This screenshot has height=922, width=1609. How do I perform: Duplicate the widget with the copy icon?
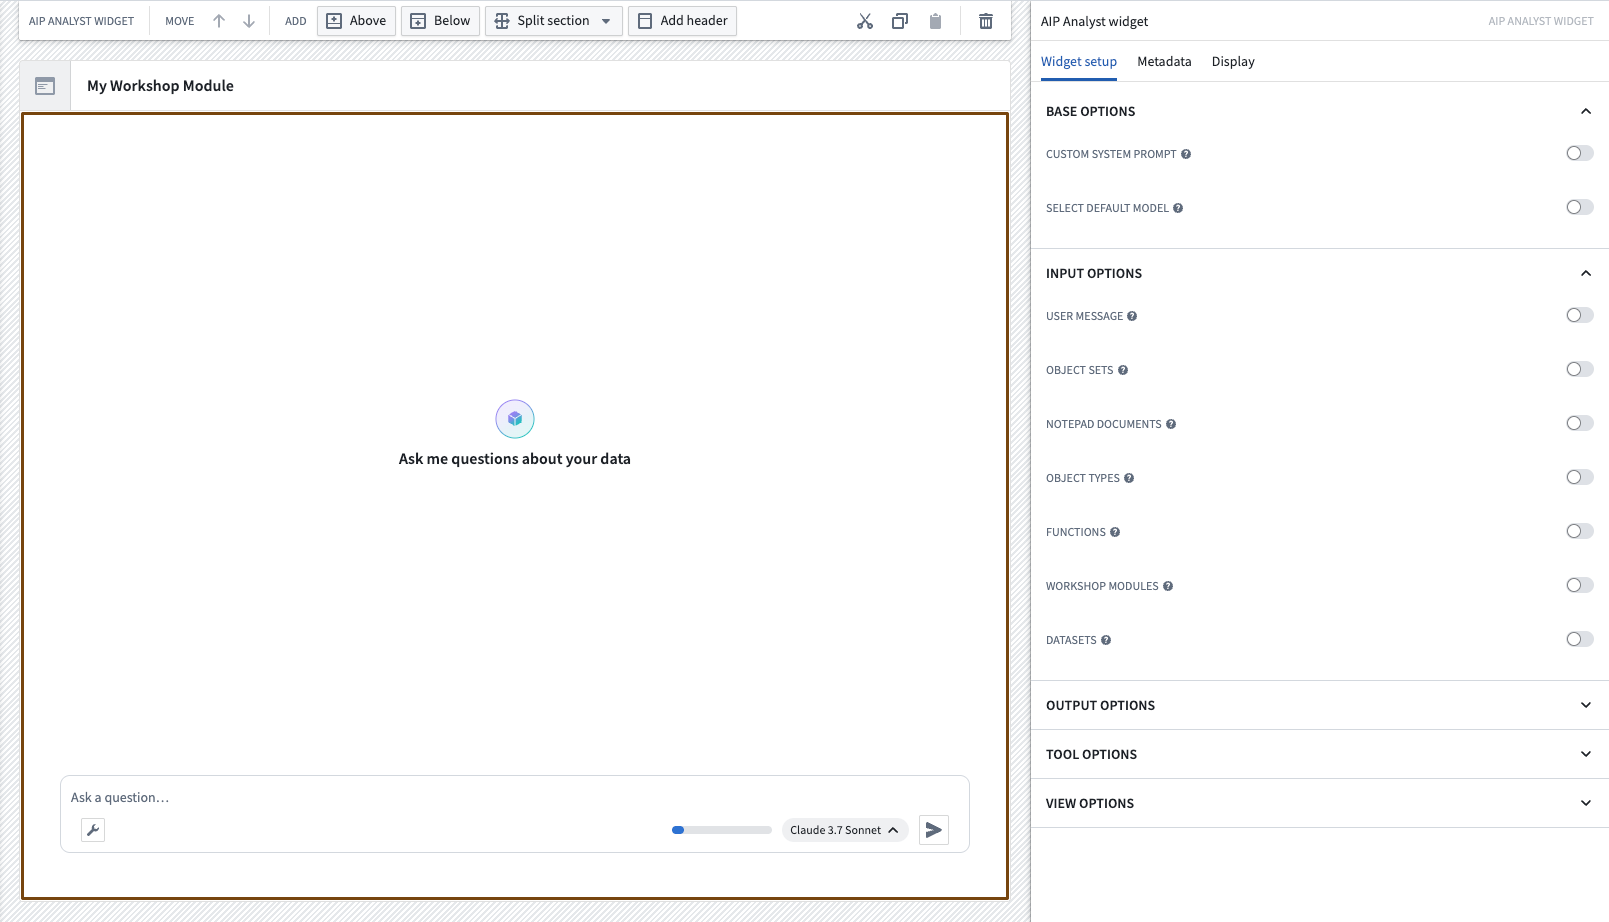tap(899, 20)
